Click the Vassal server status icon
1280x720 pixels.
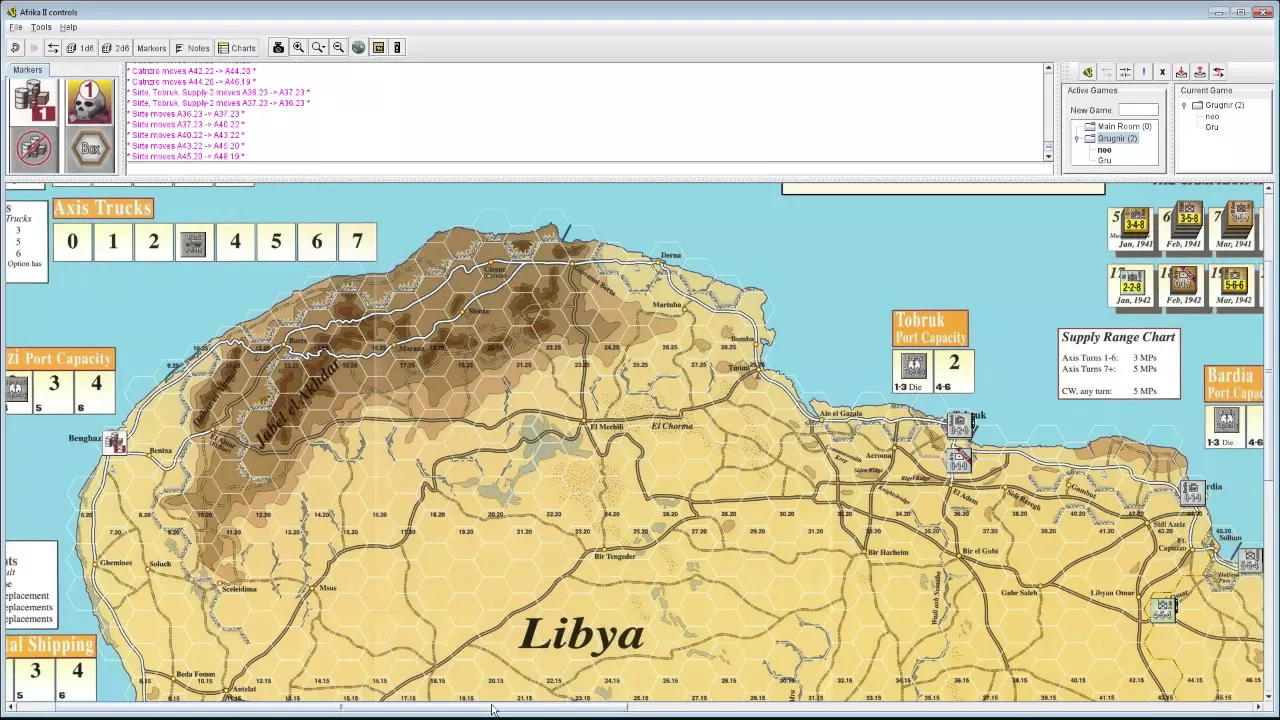pyautogui.click(x=1088, y=72)
